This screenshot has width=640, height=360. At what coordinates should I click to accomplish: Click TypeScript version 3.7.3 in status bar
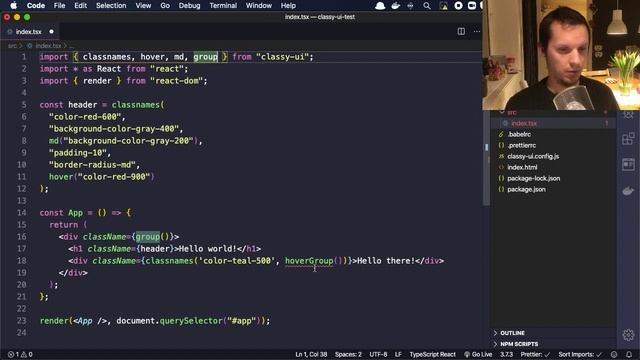click(507, 354)
